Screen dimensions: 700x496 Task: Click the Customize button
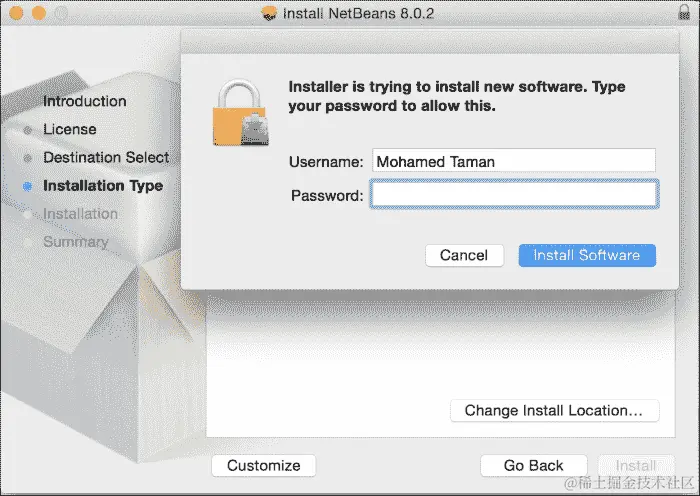264,466
